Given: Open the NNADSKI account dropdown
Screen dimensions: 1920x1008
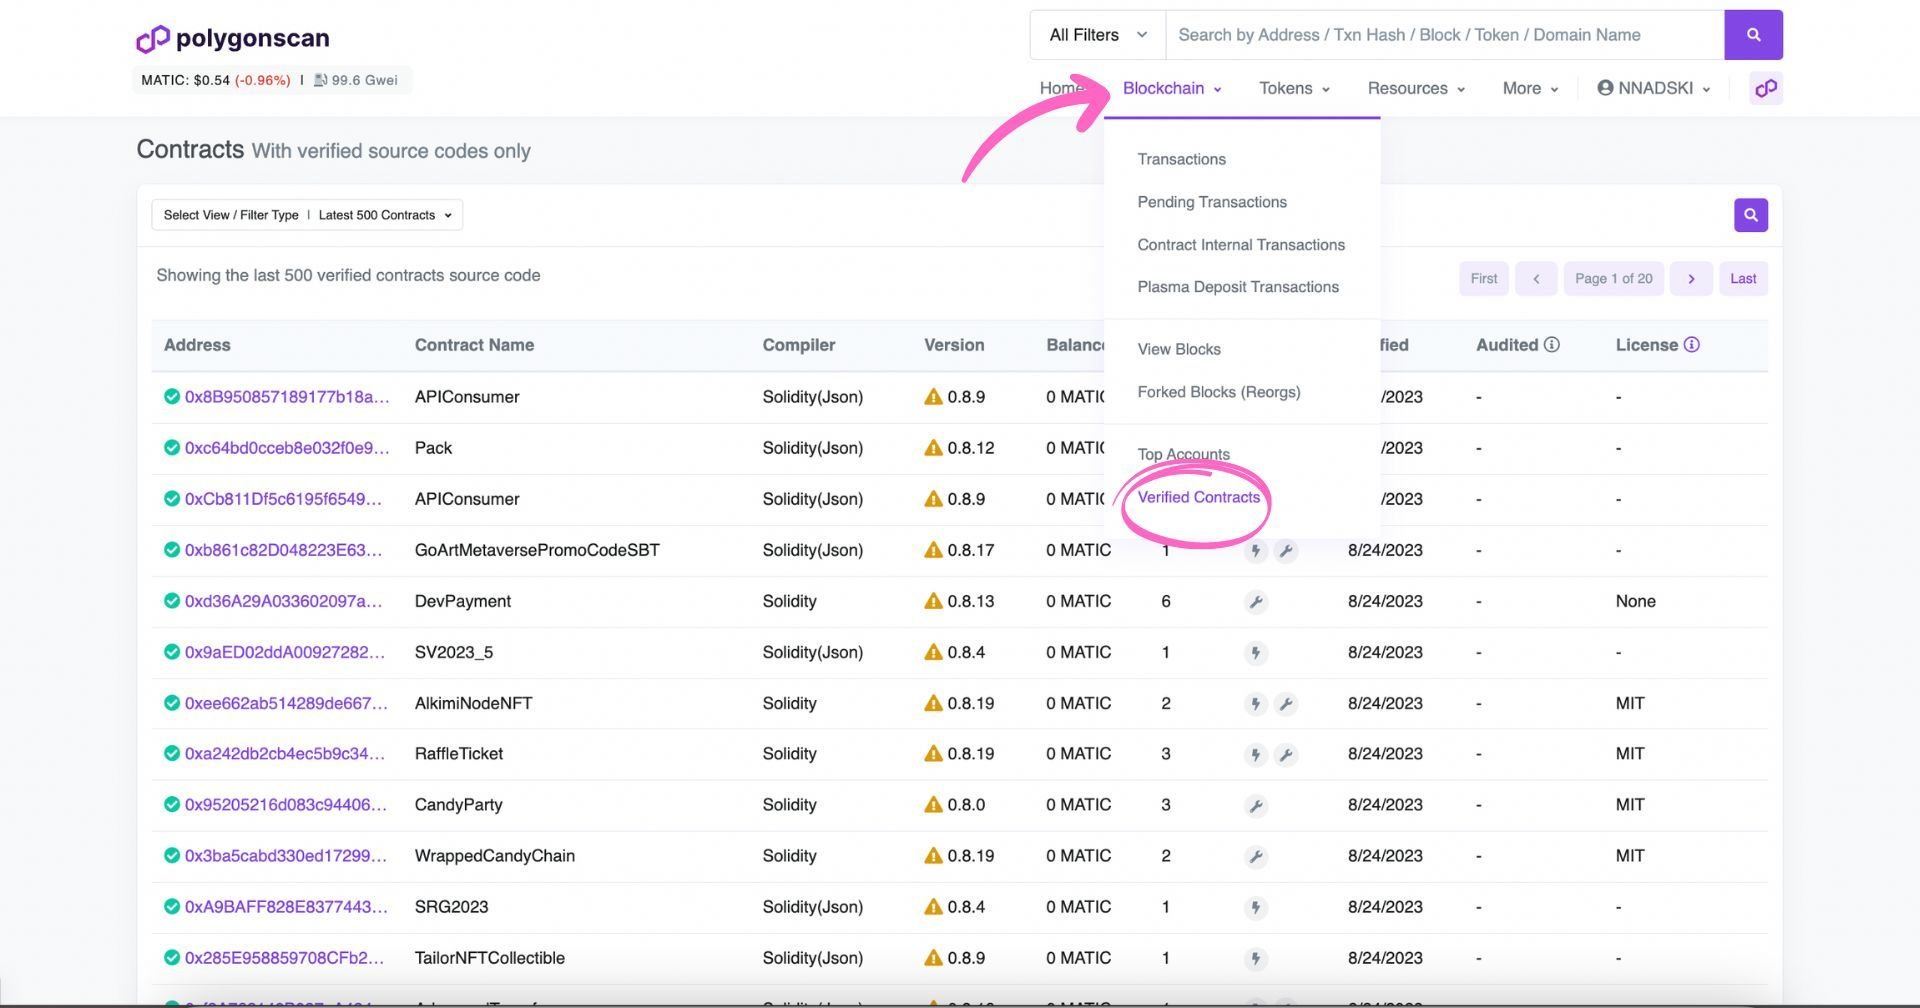Looking at the screenshot, I should coord(1653,88).
